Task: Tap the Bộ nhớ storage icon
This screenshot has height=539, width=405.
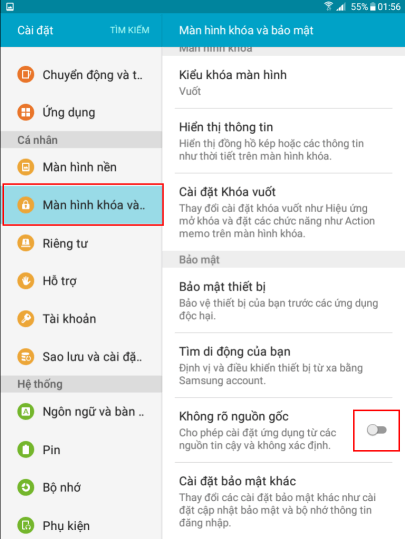Action: (26, 487)
